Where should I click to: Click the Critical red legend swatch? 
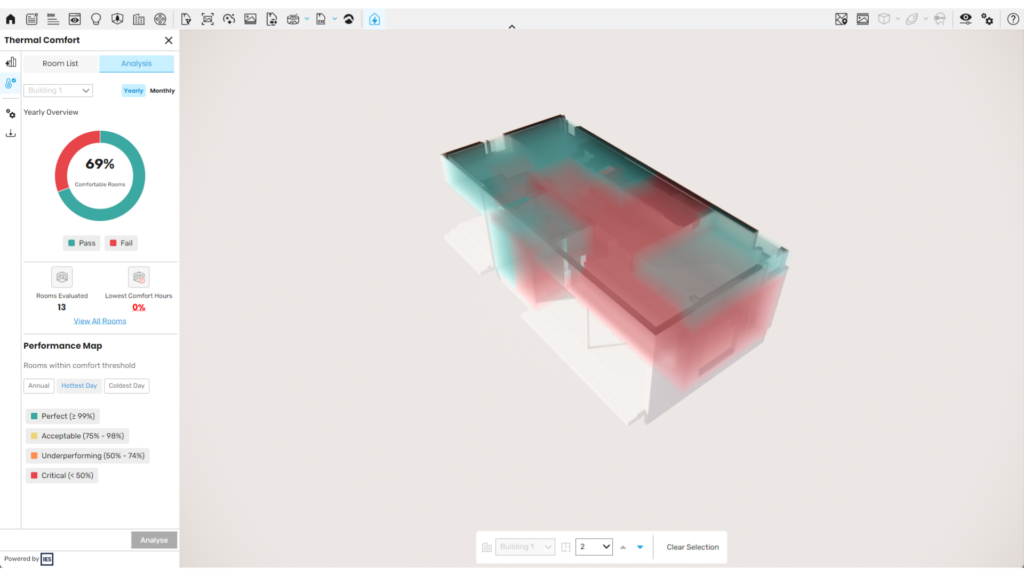tap(34, 476)
